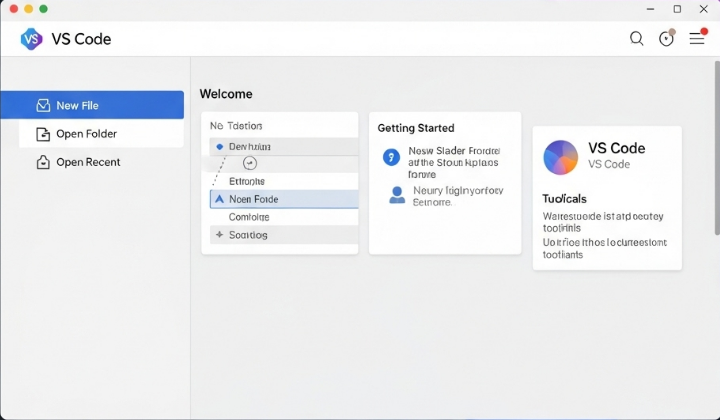Click the yellow minimize traffic light button
The height and width of the screenshot is (420, 720).
pyautogui.click(x=28, y=9)
